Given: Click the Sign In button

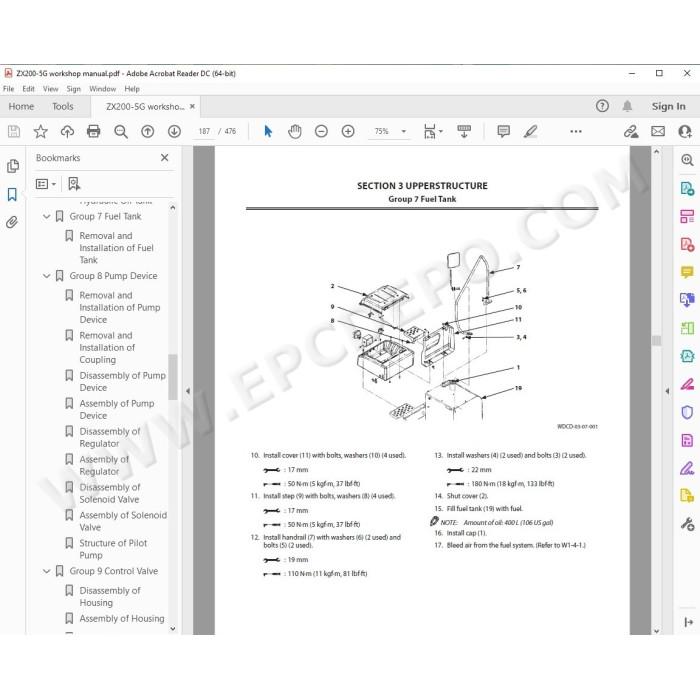Looking at the screenshot, I should [668, 106].
